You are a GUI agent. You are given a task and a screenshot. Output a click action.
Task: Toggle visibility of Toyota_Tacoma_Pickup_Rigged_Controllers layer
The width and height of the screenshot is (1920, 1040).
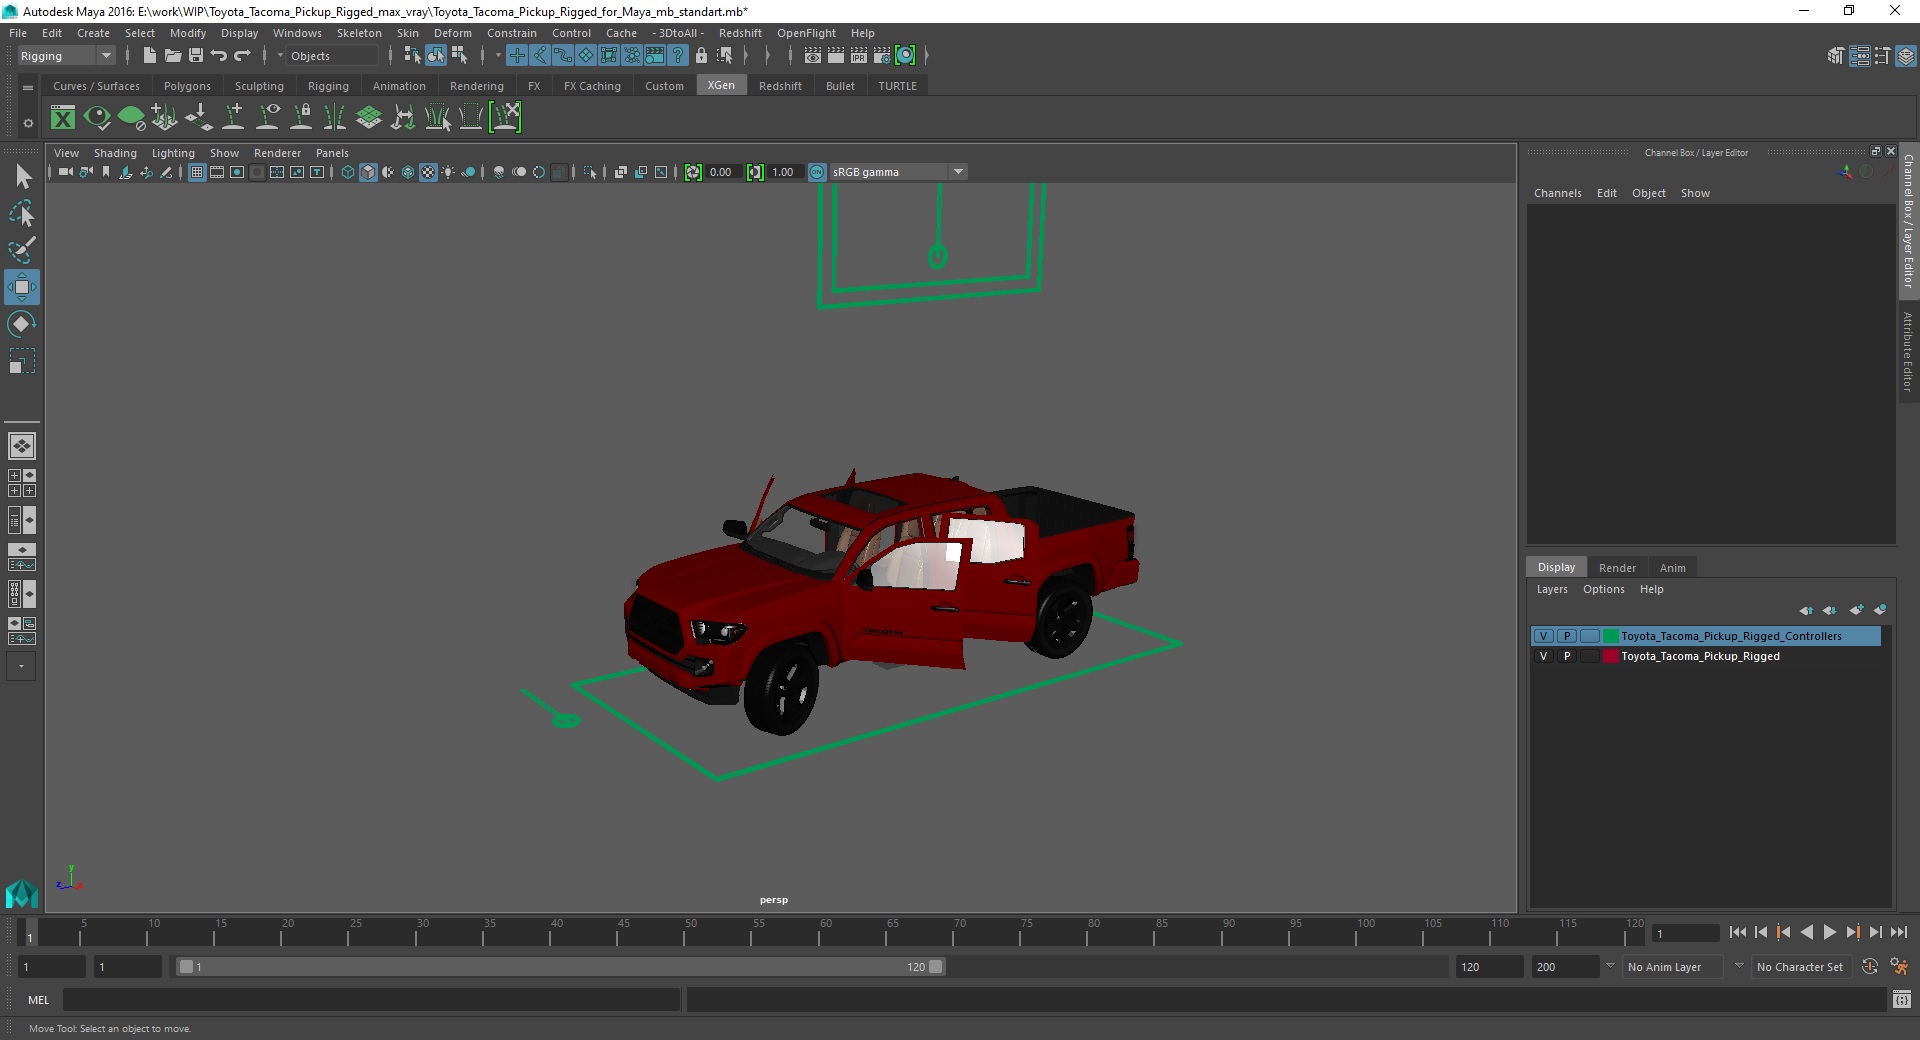1543,636
